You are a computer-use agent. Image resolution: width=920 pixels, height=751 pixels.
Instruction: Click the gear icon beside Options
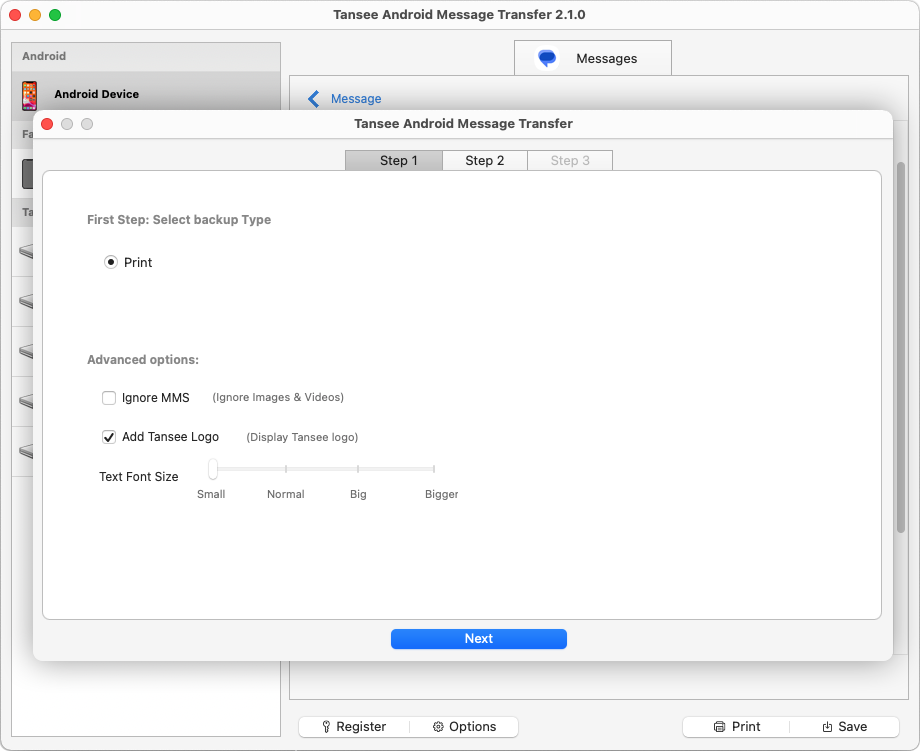pyautogui.click(x=438, y=726)
